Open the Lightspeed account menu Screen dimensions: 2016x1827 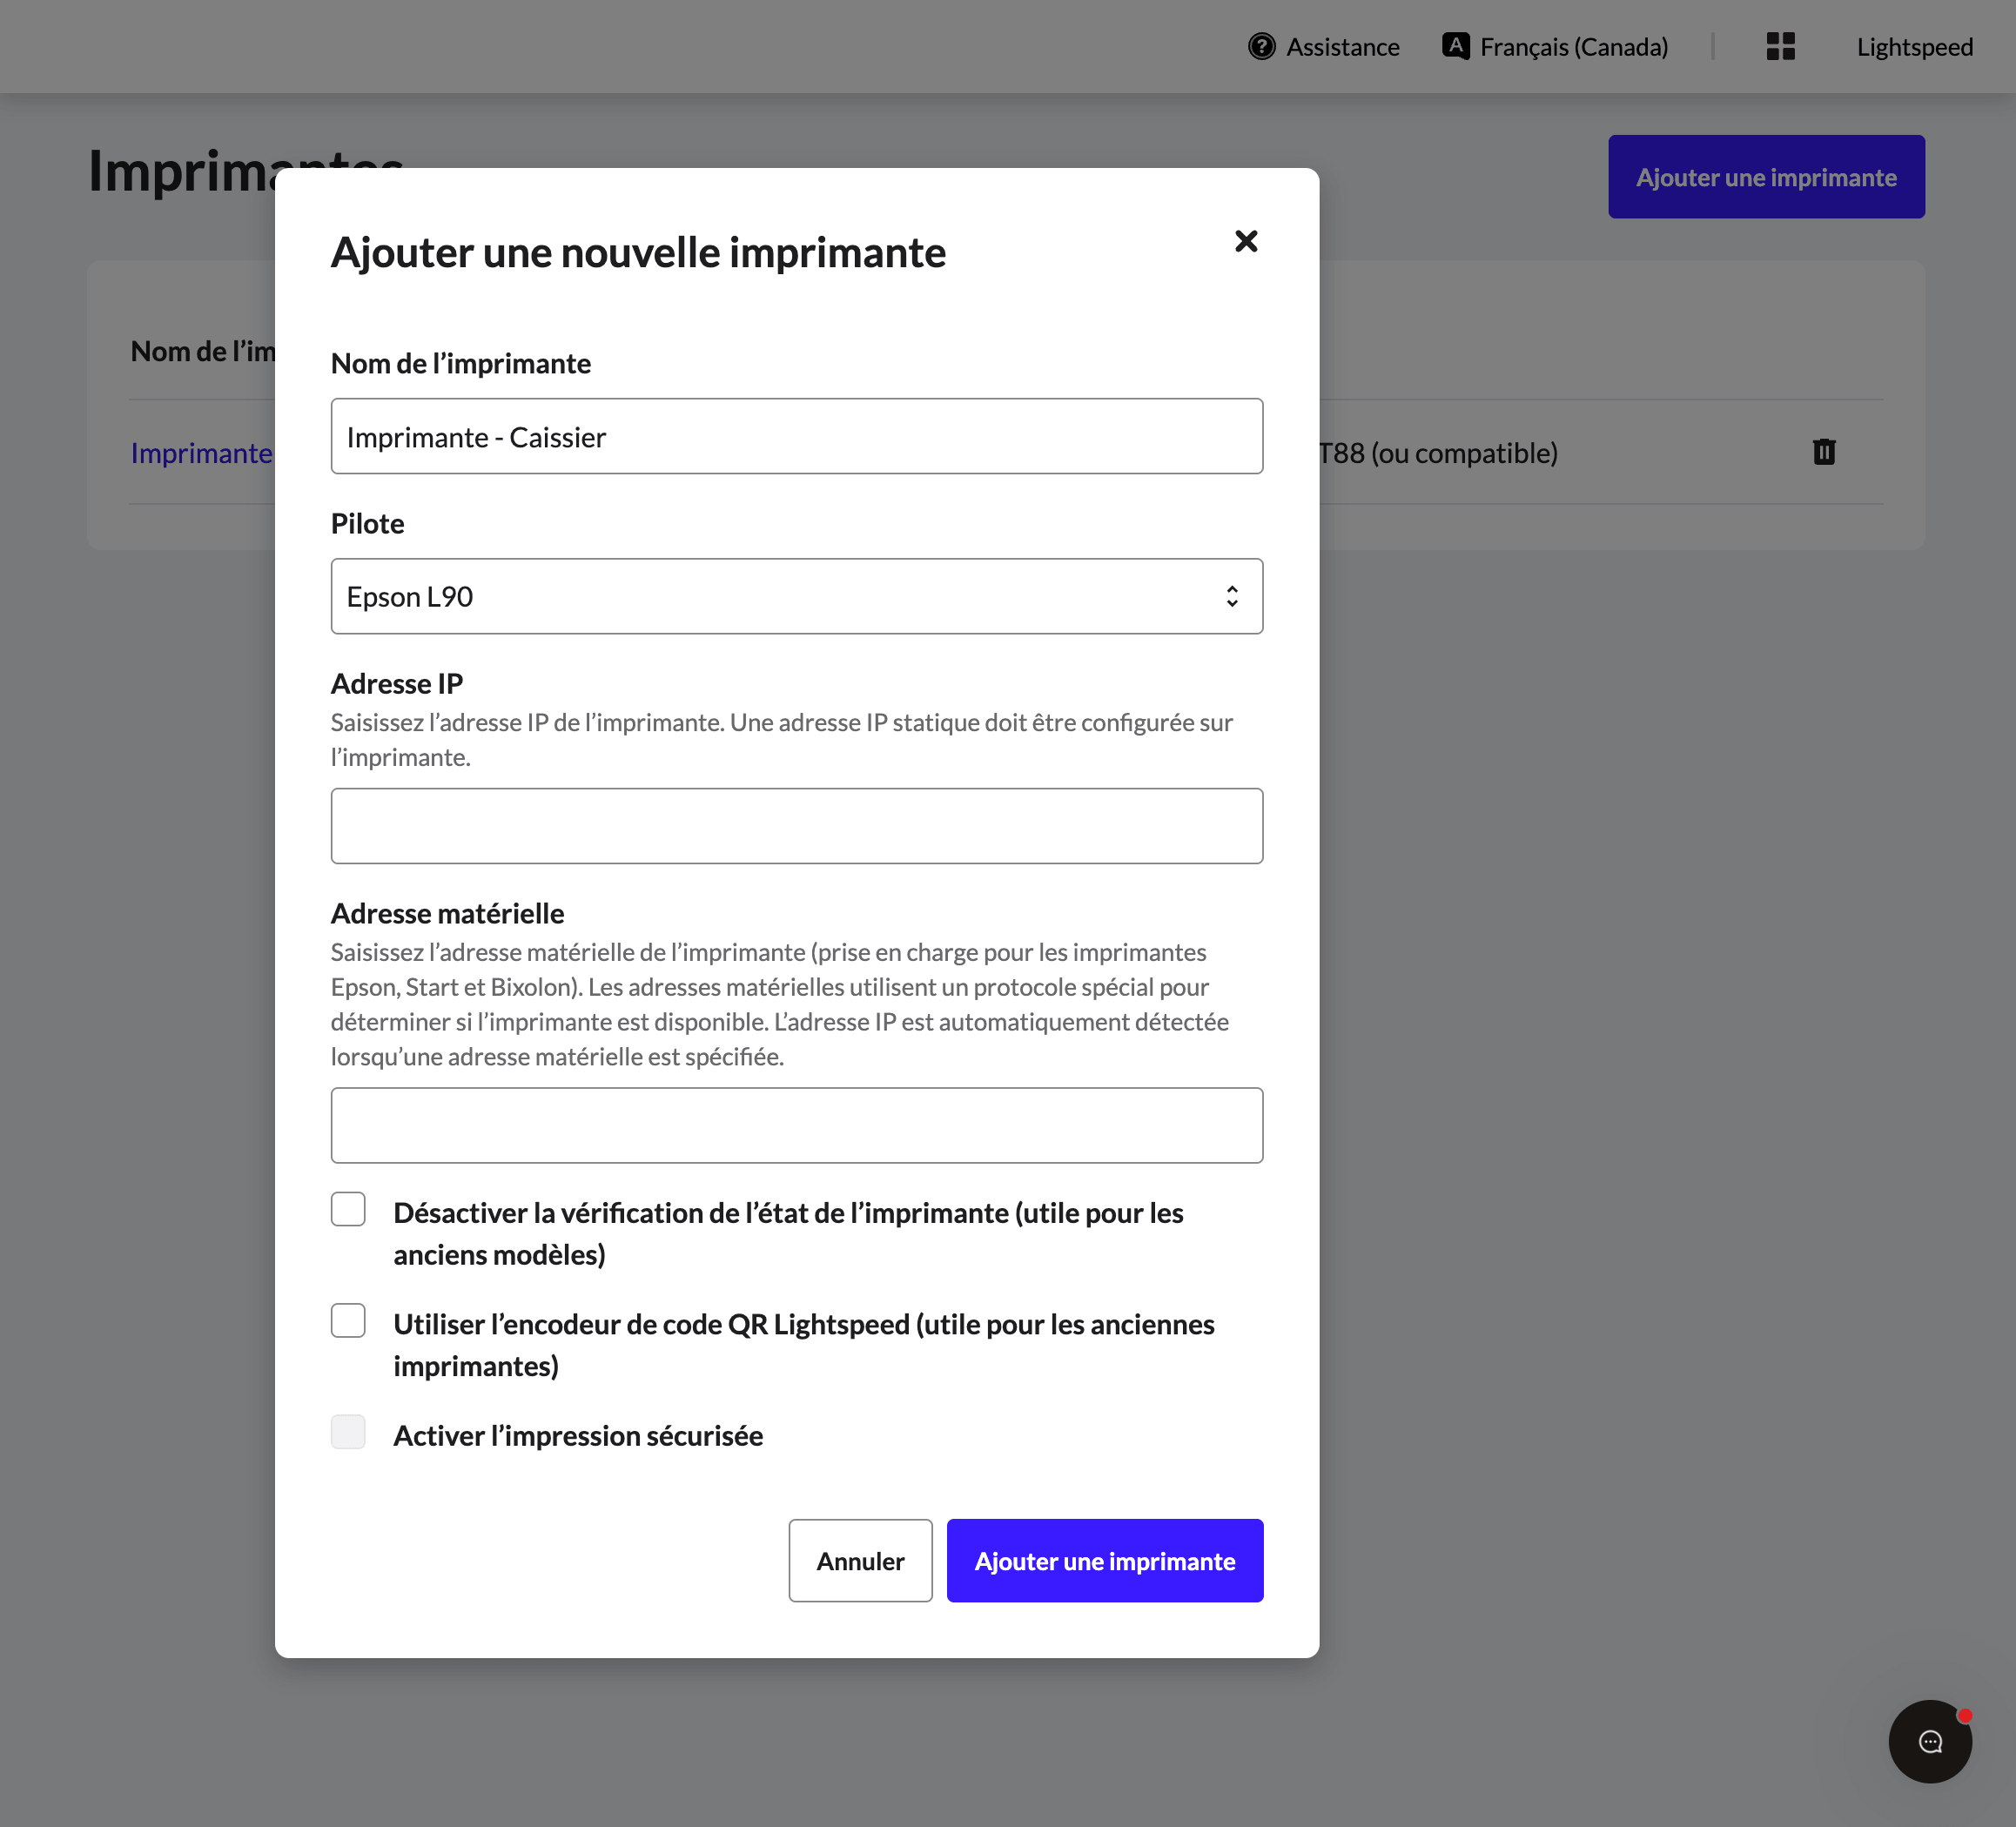pos(1915,47)
